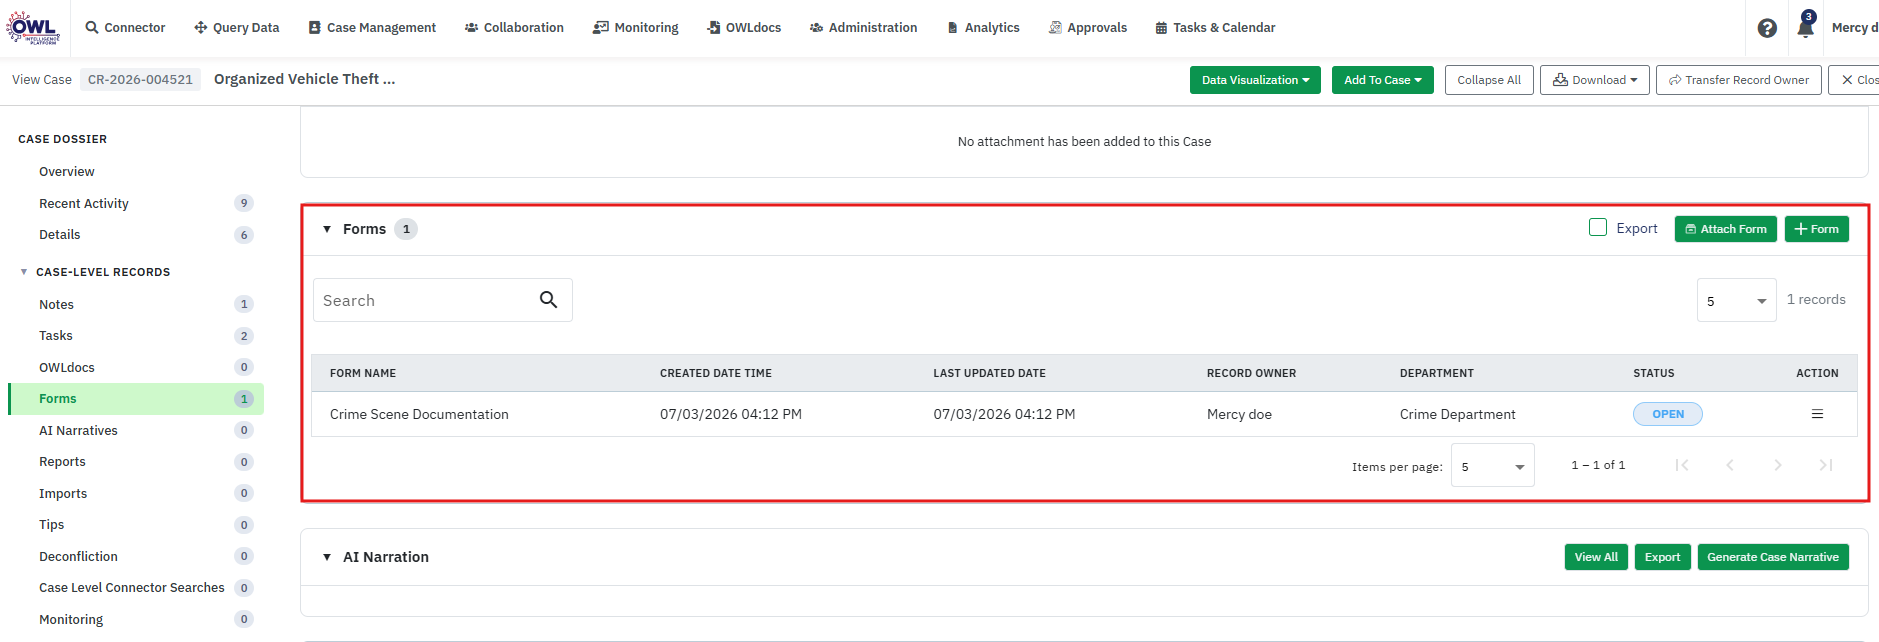
Task: Open the Connector menu
Action: [125, 28]
